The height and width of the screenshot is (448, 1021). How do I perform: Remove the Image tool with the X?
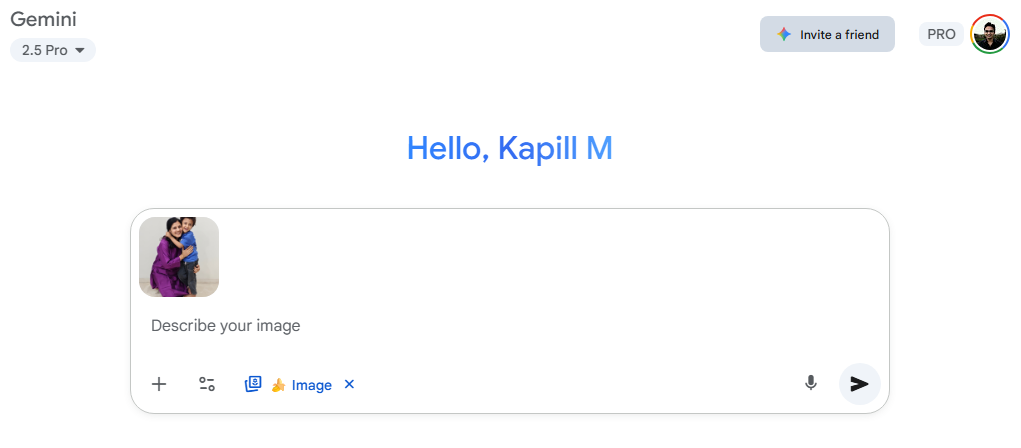coord(349,384)
